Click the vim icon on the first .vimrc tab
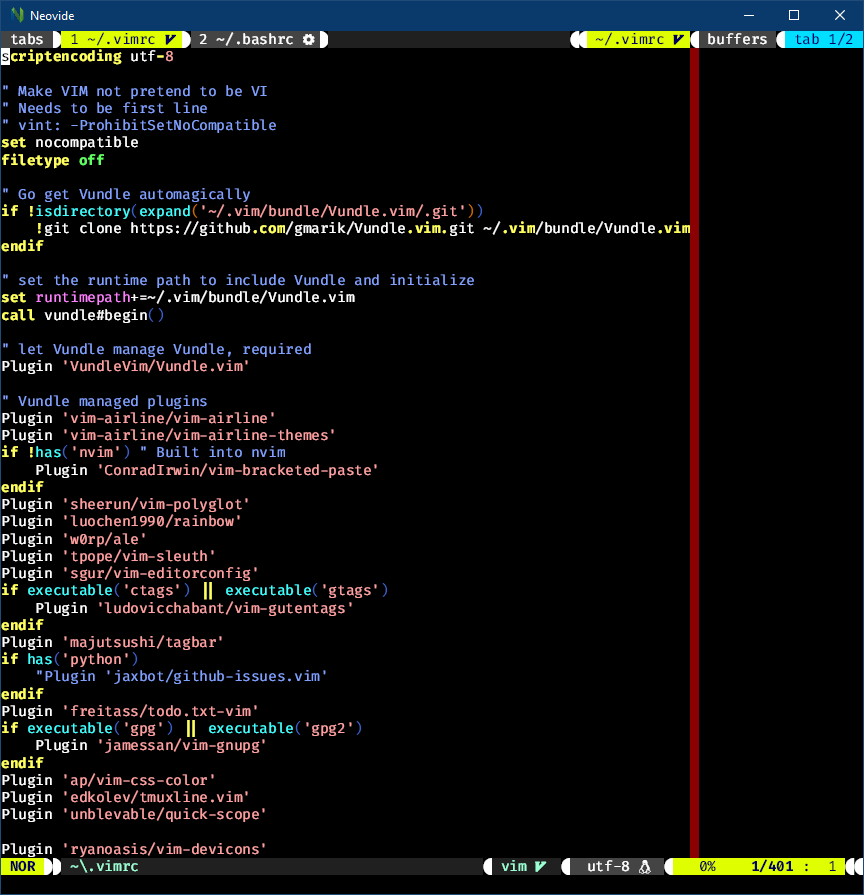The height and width of the screenshot is (895, 864). 170,39
